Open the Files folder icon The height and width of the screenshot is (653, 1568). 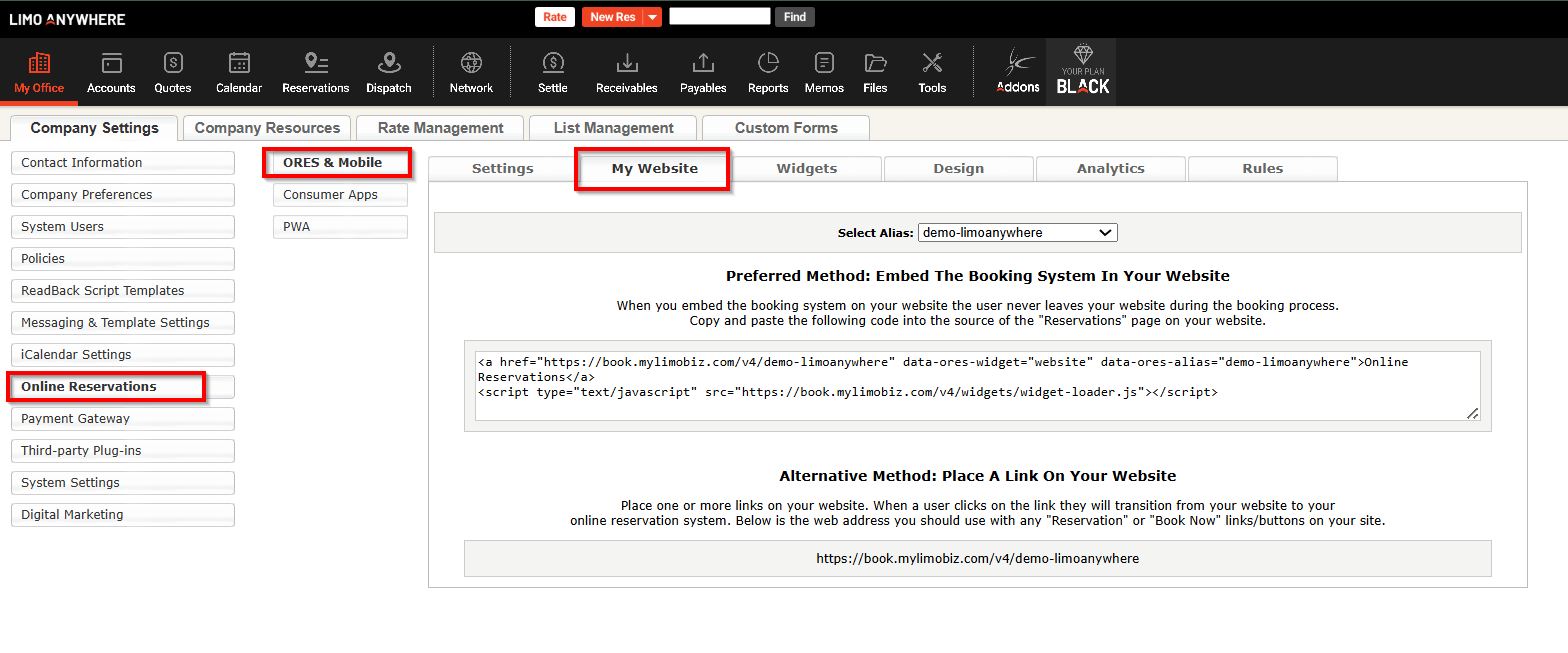click(875, 63)
